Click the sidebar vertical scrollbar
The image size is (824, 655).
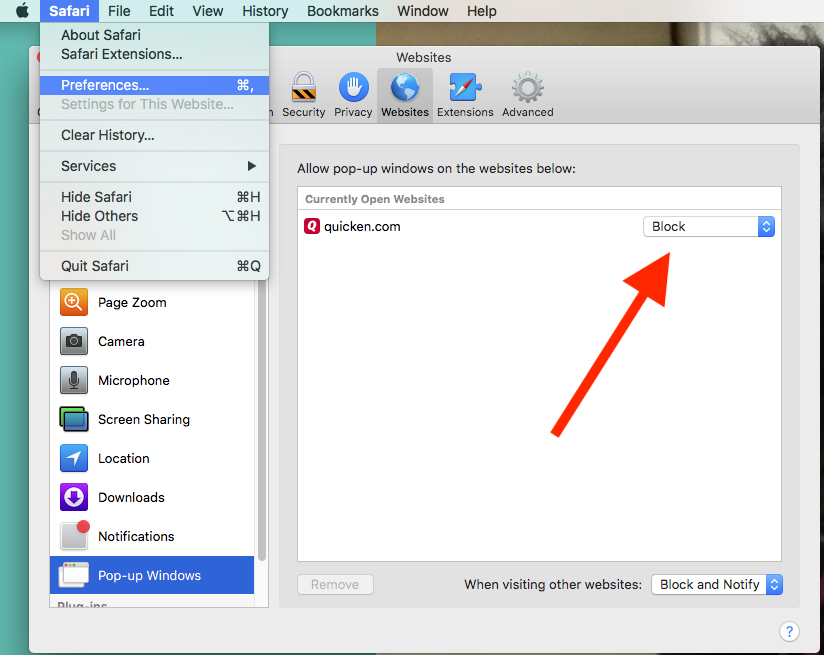(x=262, y=421)
